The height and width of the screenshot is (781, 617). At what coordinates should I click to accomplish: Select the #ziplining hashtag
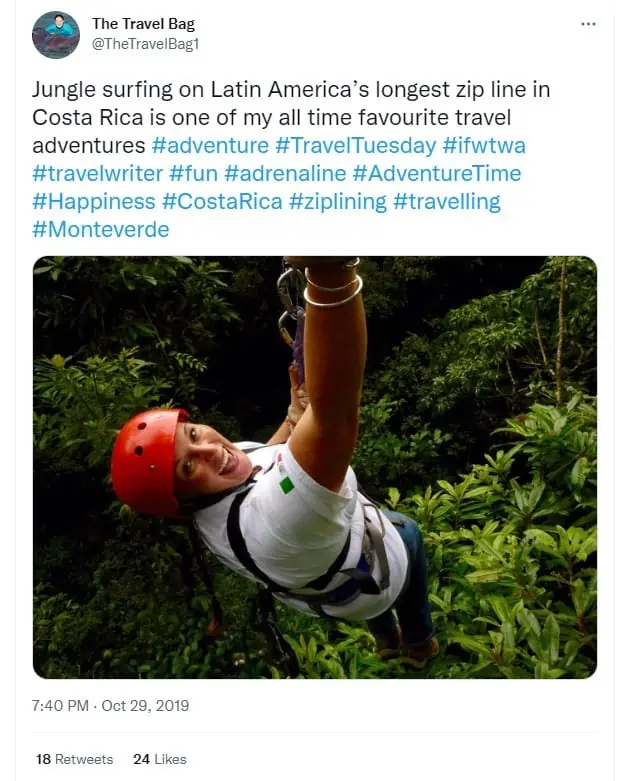pos(338,202)
